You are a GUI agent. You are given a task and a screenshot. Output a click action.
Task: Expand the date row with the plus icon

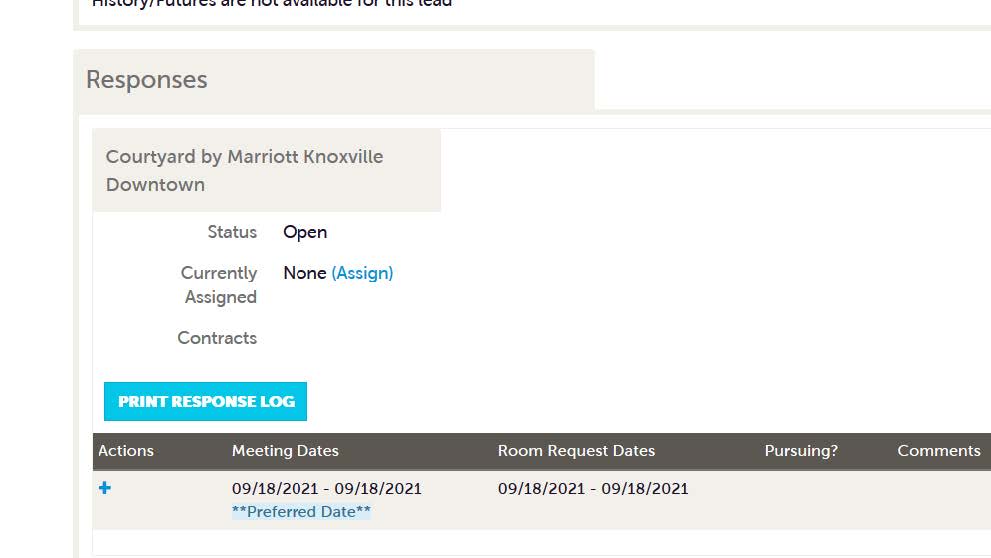[x=105, y=488]
